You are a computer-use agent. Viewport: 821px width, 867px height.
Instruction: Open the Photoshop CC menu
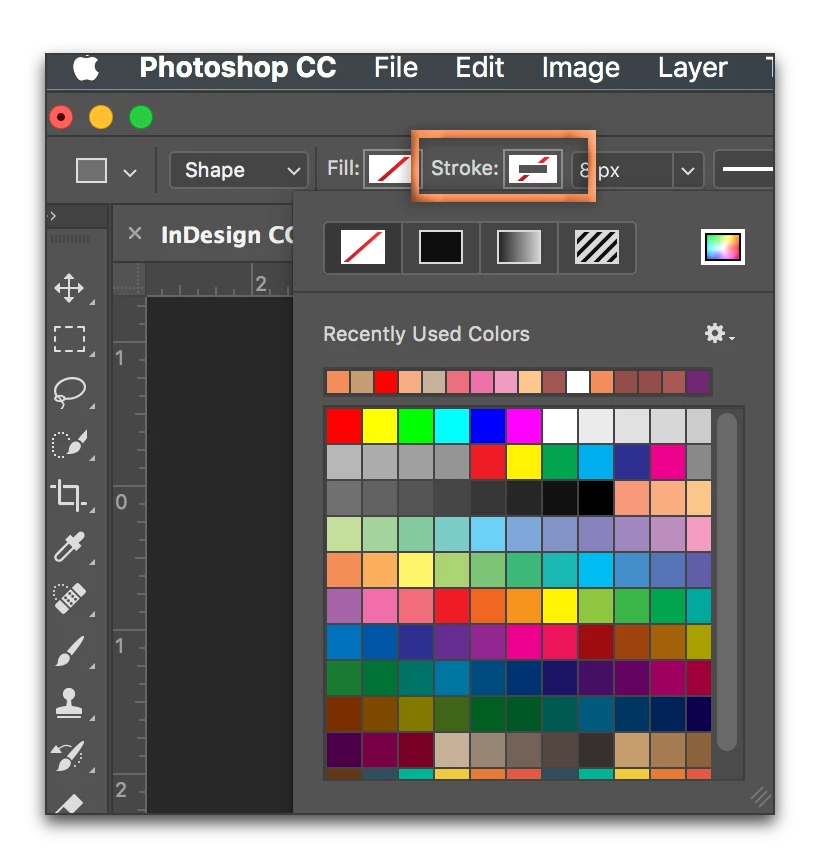pyautogui.click(x=238, y=67)
